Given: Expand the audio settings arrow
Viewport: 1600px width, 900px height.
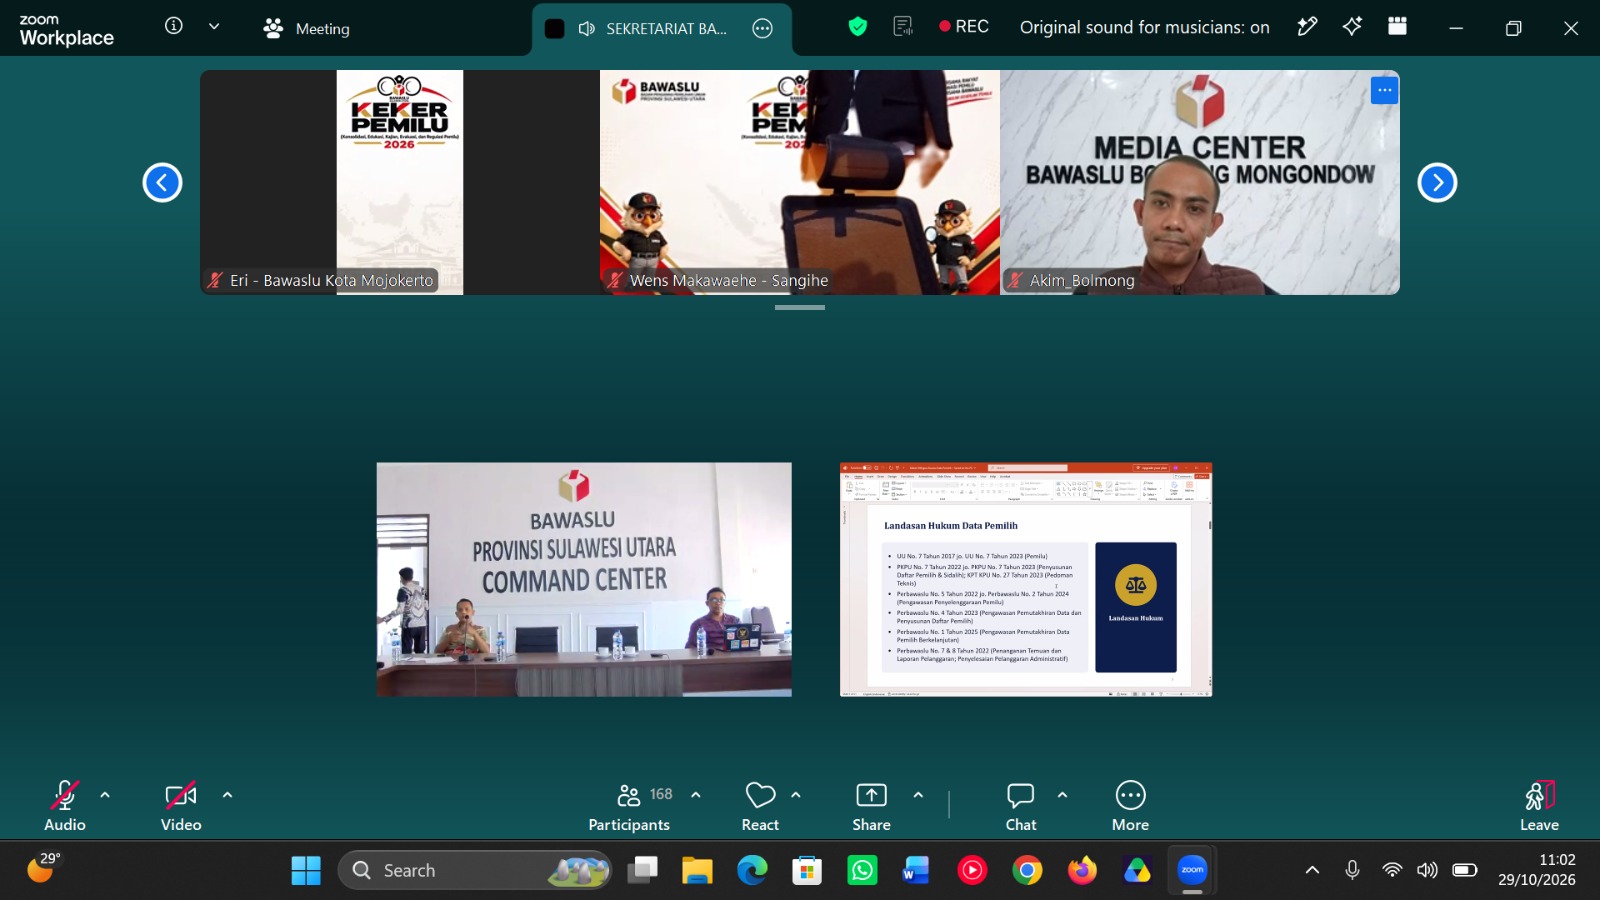Looking at the screenshot, I should coord(105,795).
